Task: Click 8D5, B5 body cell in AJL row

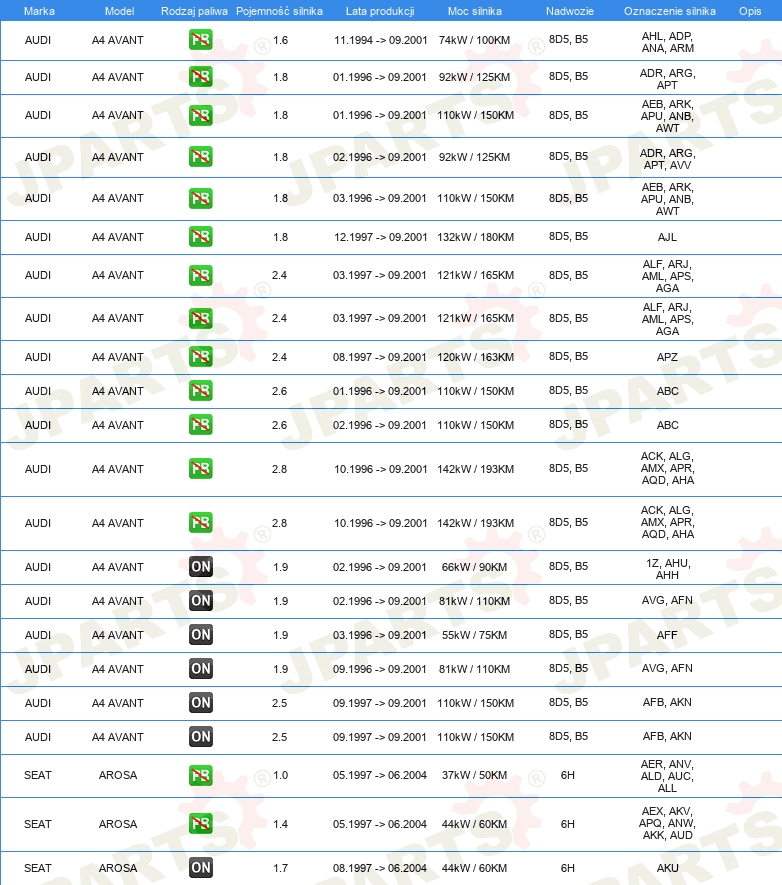Action: 568,236
